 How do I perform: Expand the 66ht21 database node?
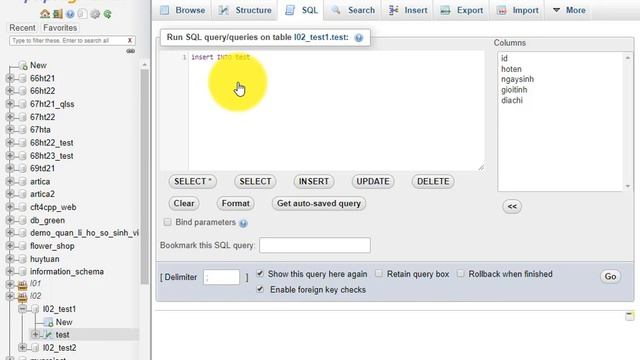pos(10,78)
